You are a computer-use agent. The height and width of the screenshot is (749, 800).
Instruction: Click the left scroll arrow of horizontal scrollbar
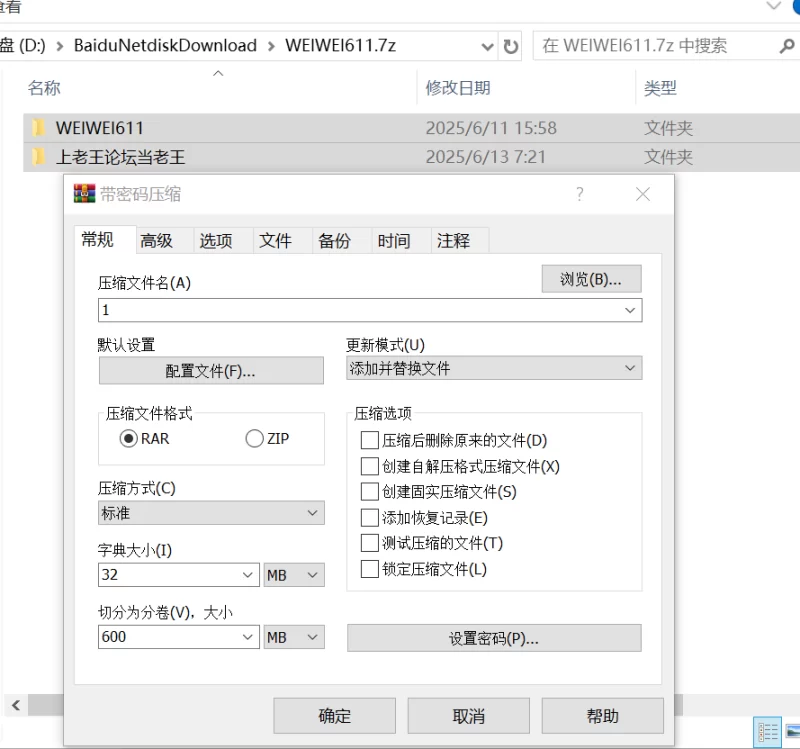(x=16, y=705)
